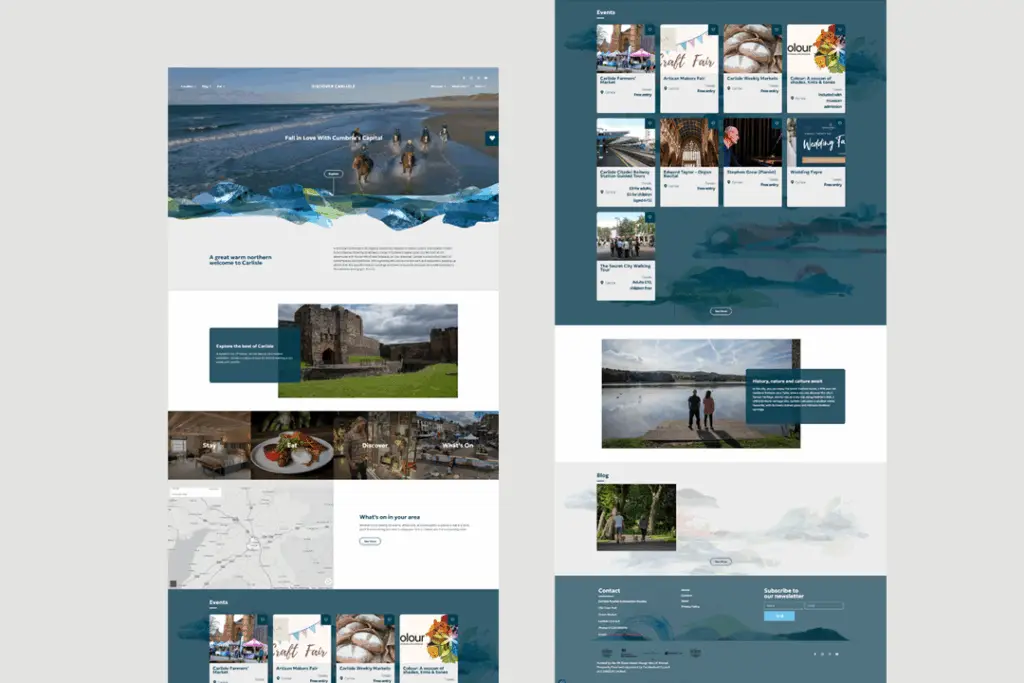
Task: Open the Edward Taylor Organ Recital event
Action: tap(689, 163)
